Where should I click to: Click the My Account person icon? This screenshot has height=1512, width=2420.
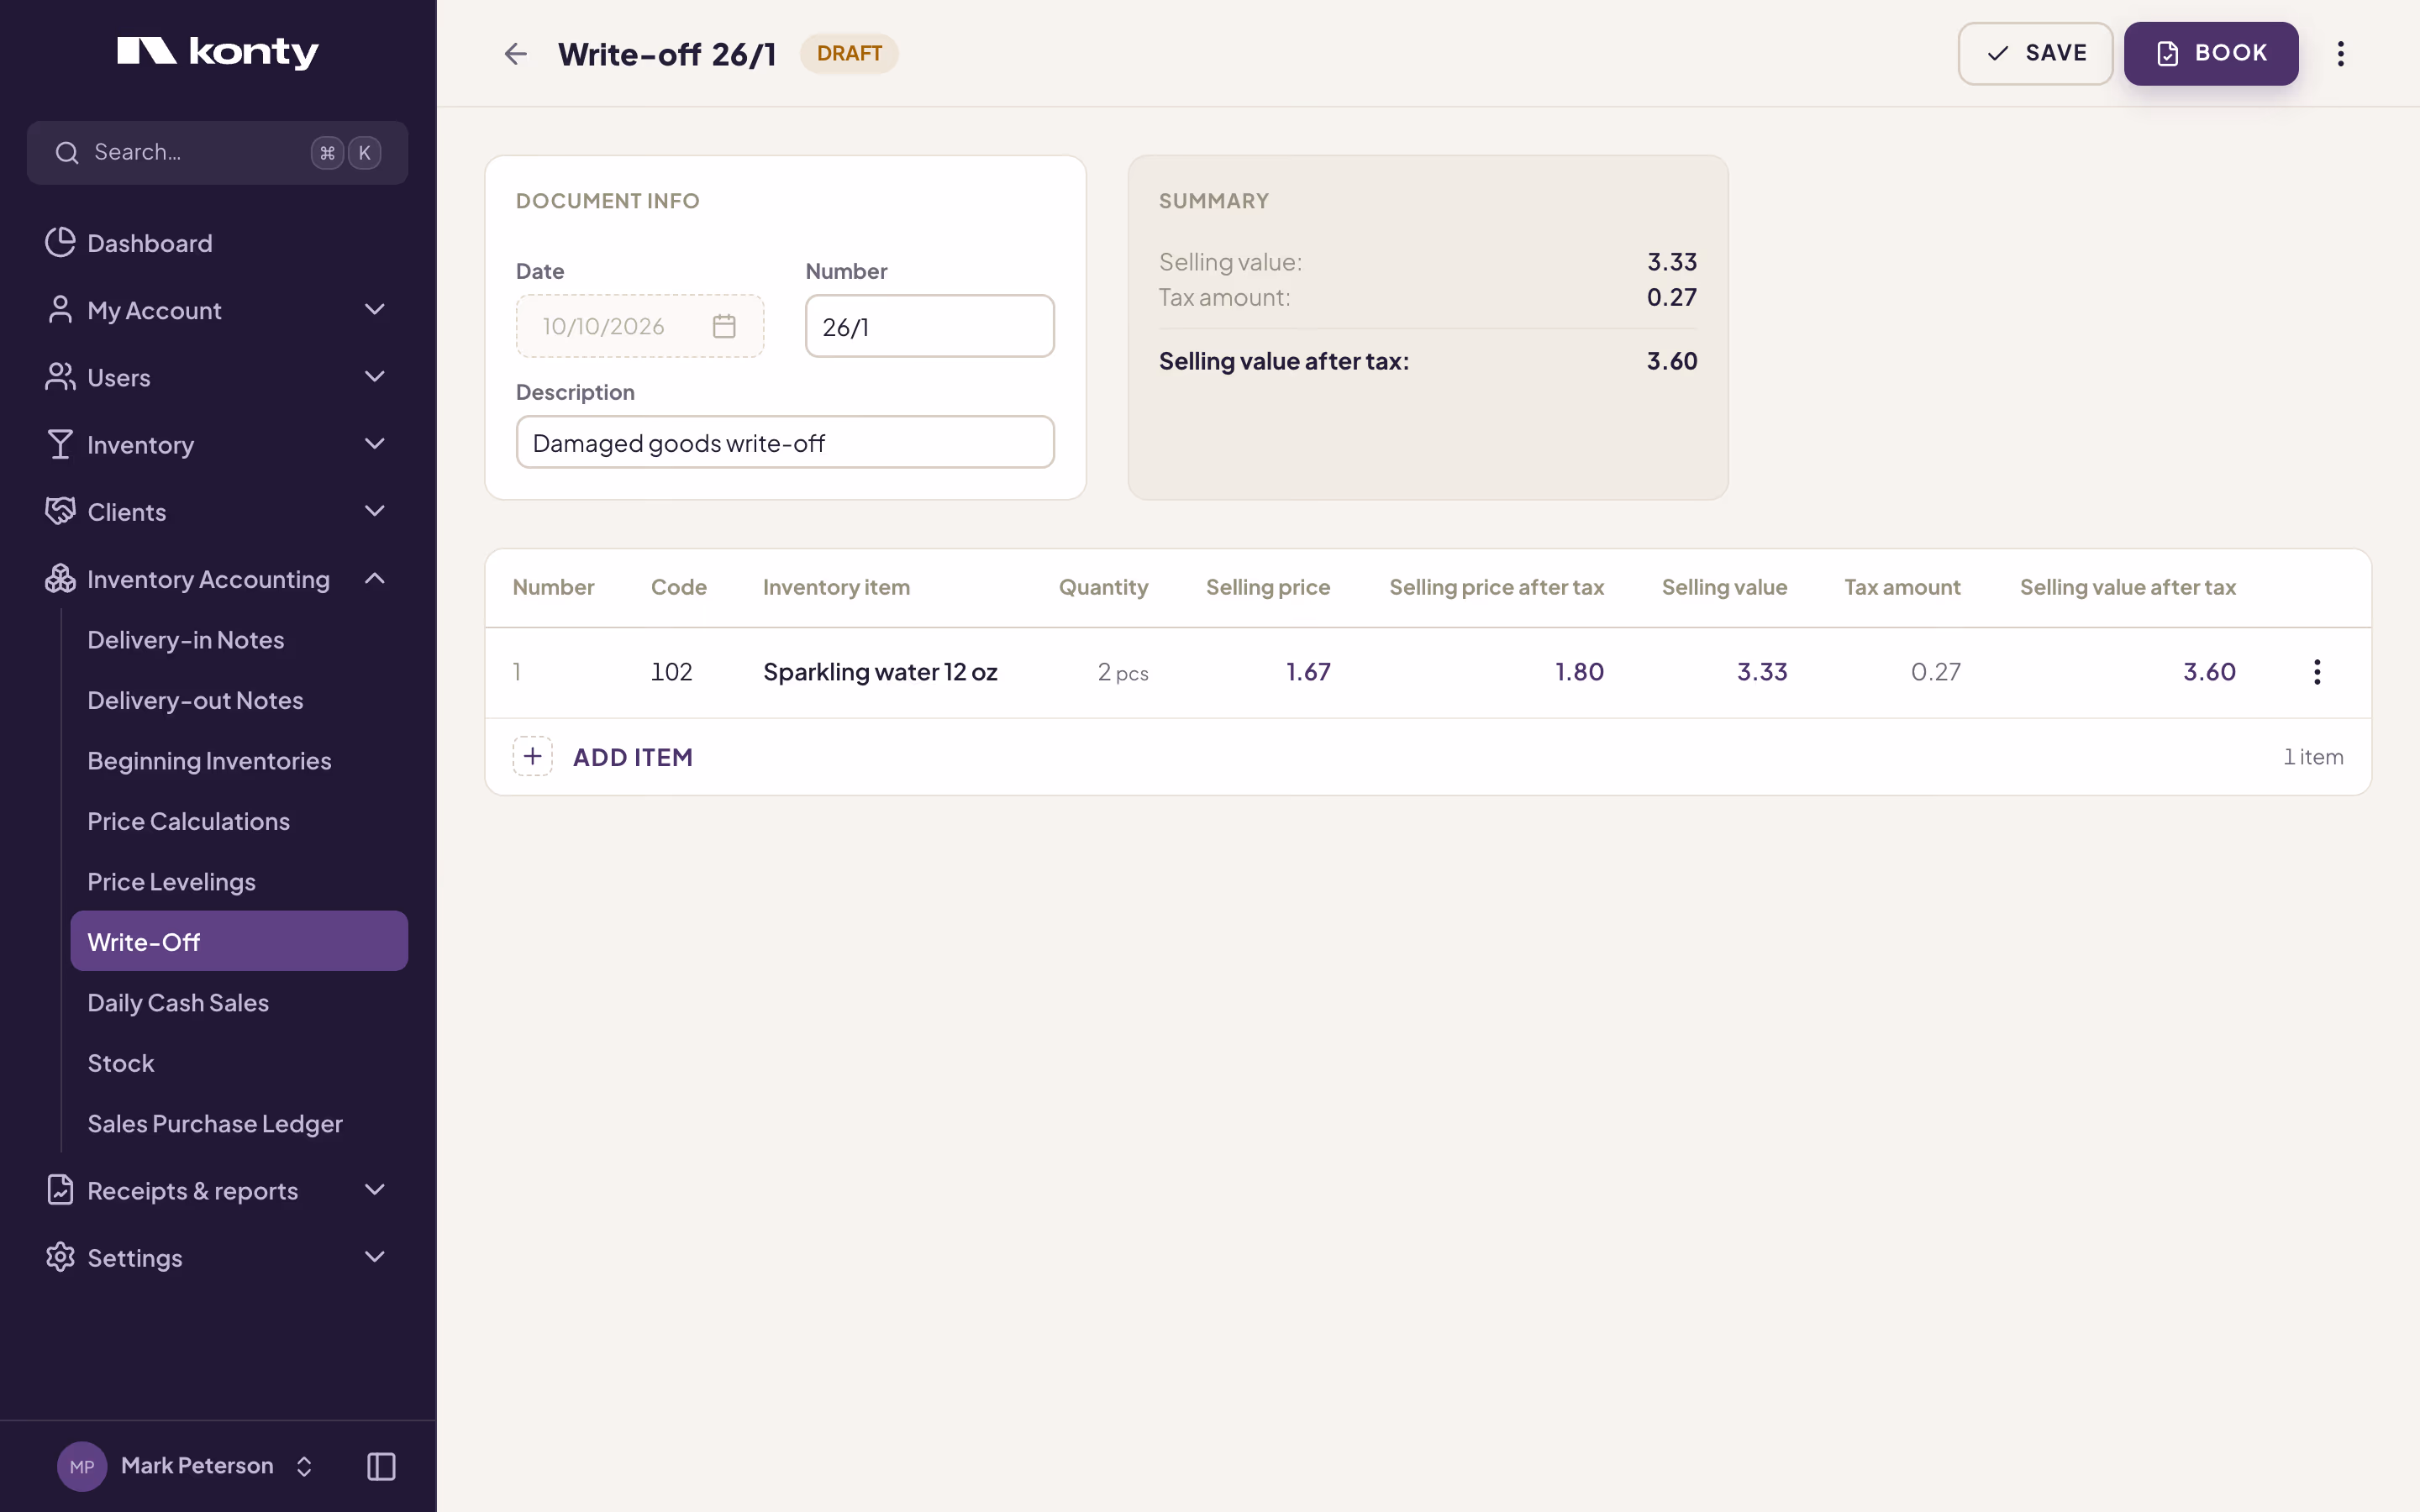pos(60,310)
